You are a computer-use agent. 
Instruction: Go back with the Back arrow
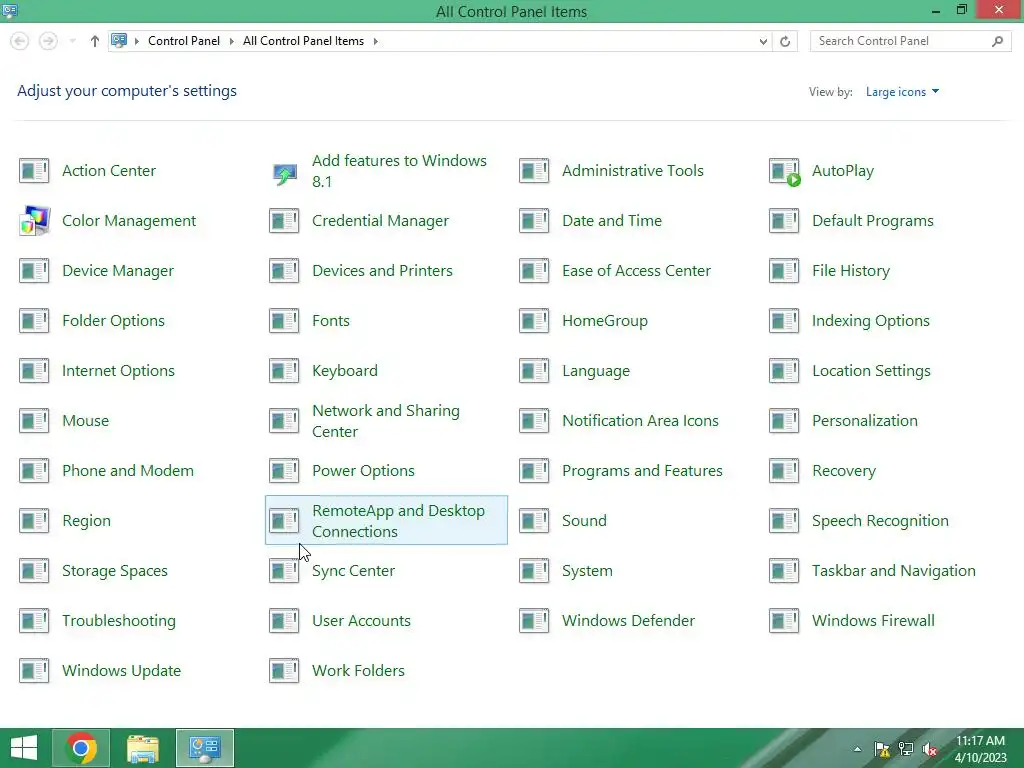point(20,41)
